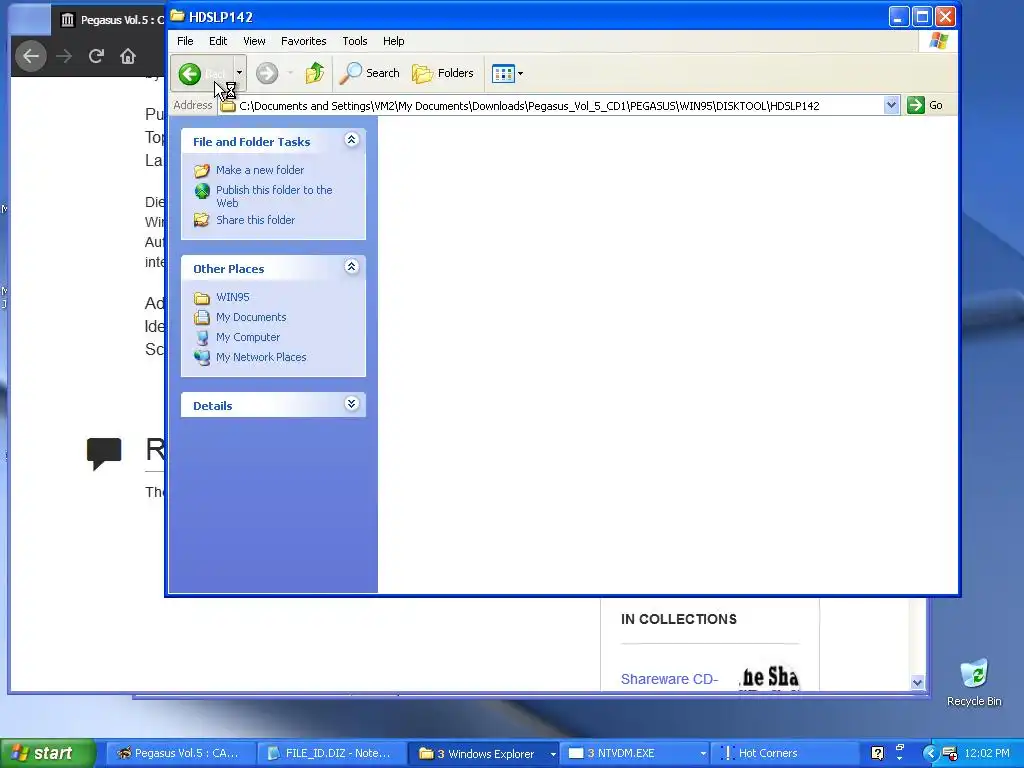Expand the NTVDM.EXE group arrow

[x=703, y=754]
